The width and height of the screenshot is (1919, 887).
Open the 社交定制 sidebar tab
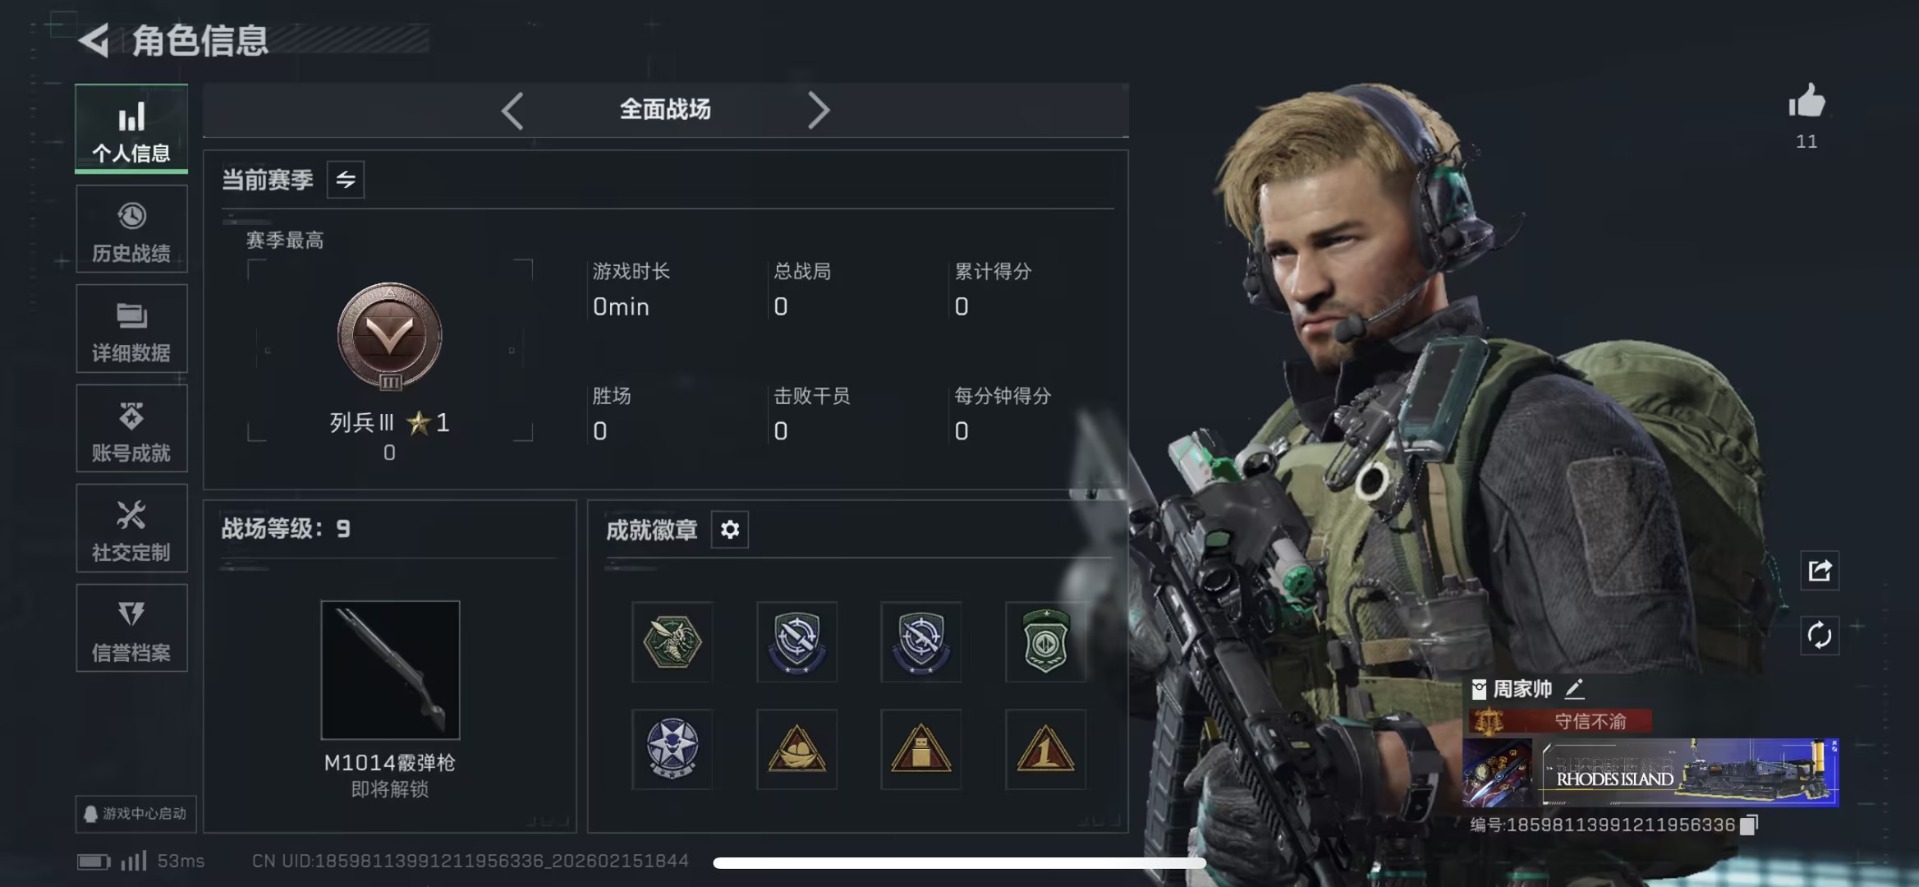131,529
